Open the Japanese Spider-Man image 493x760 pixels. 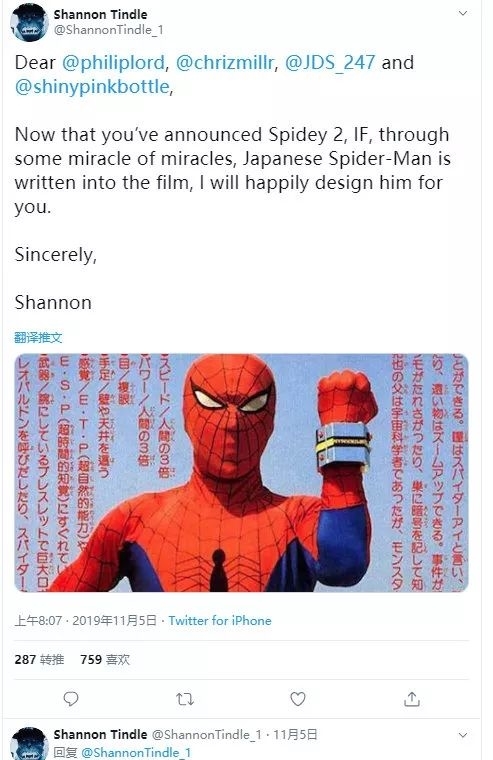(x=241, y=473)
